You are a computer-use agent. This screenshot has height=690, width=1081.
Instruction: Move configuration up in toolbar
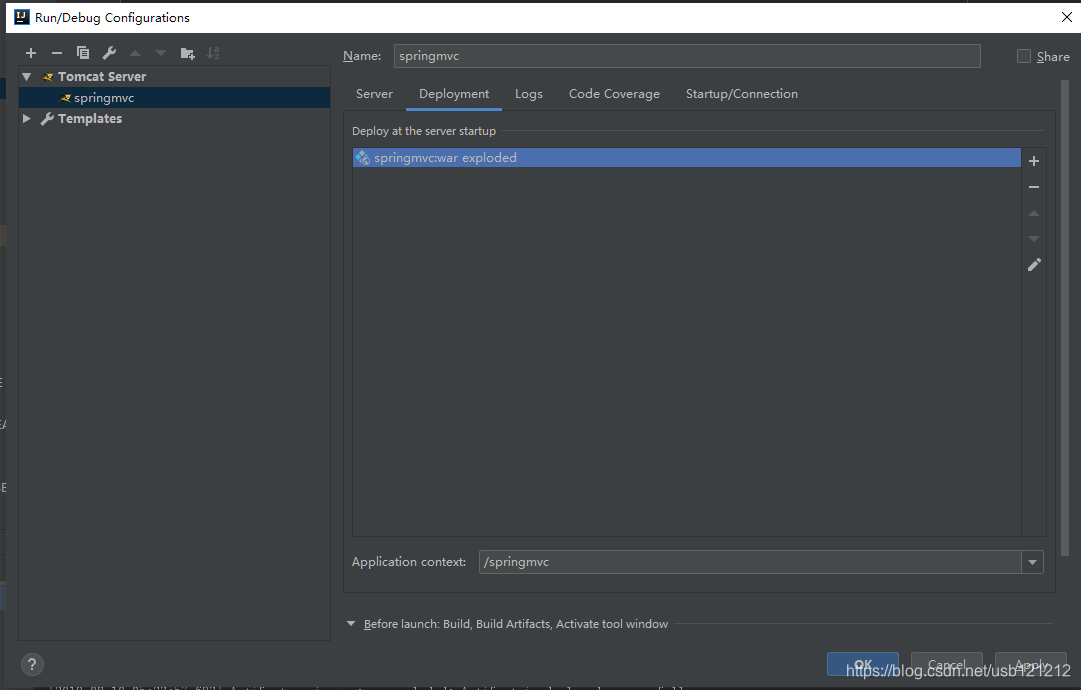pyautogui.click(x=135, y=53)
